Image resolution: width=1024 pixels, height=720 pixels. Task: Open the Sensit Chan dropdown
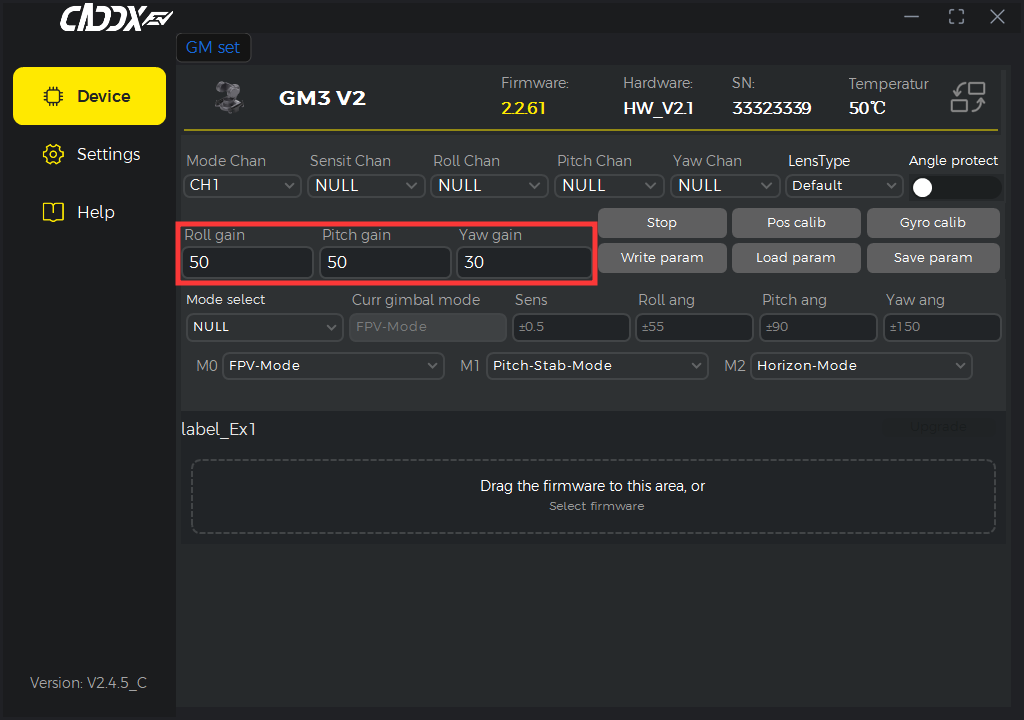[x=366, y=186]
